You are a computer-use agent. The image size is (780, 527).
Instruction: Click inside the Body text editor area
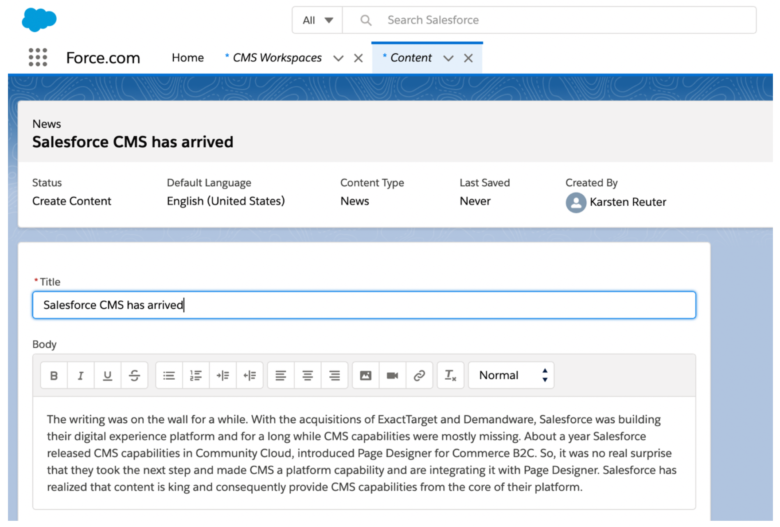click(364, 453)
